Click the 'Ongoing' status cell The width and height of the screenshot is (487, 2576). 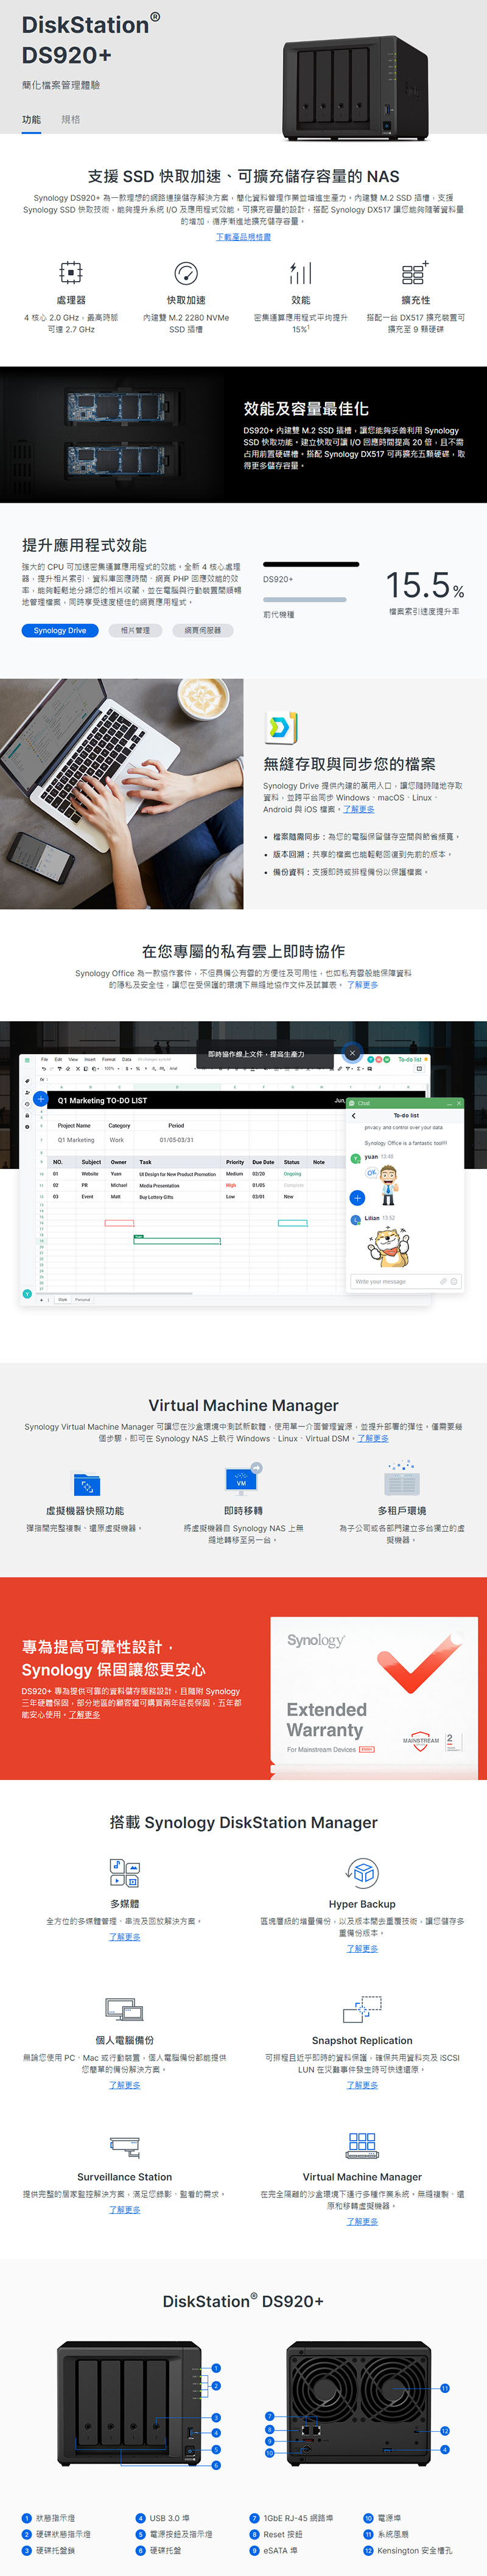coord(293,1174)
